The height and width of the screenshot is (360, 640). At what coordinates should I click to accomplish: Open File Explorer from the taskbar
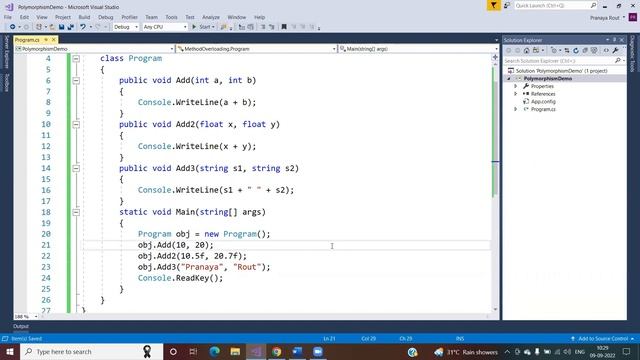235,351
